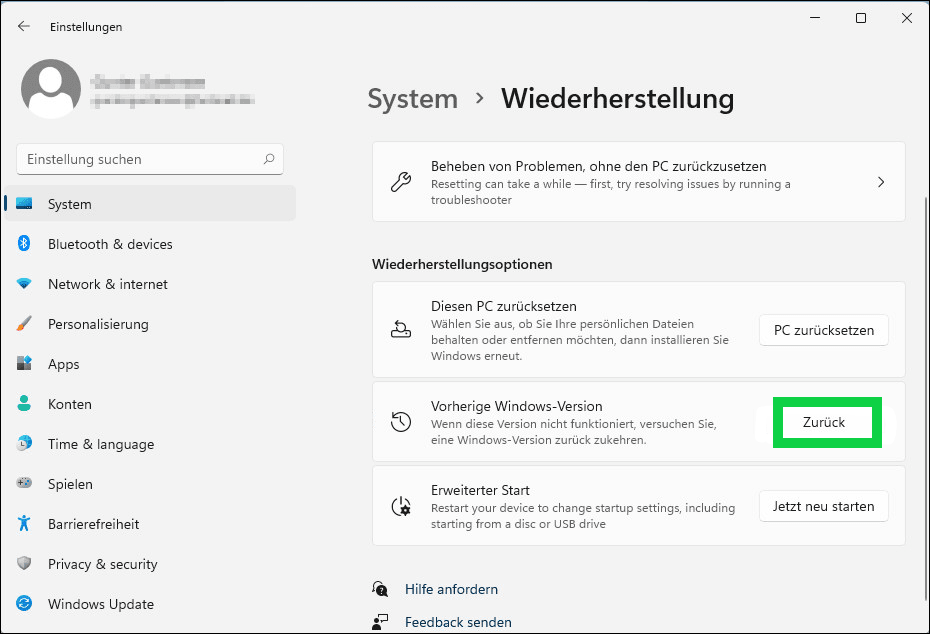
Task: Click the Personalisierung paintbrush icon
Action: click(24, 324)
